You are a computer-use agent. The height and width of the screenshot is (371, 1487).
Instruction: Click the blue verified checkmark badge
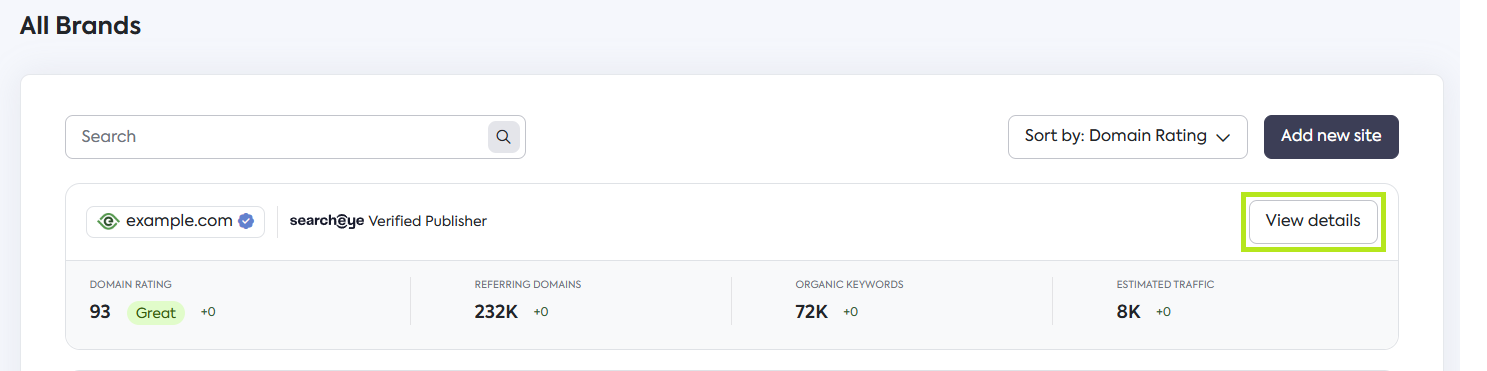pos(246,221)
